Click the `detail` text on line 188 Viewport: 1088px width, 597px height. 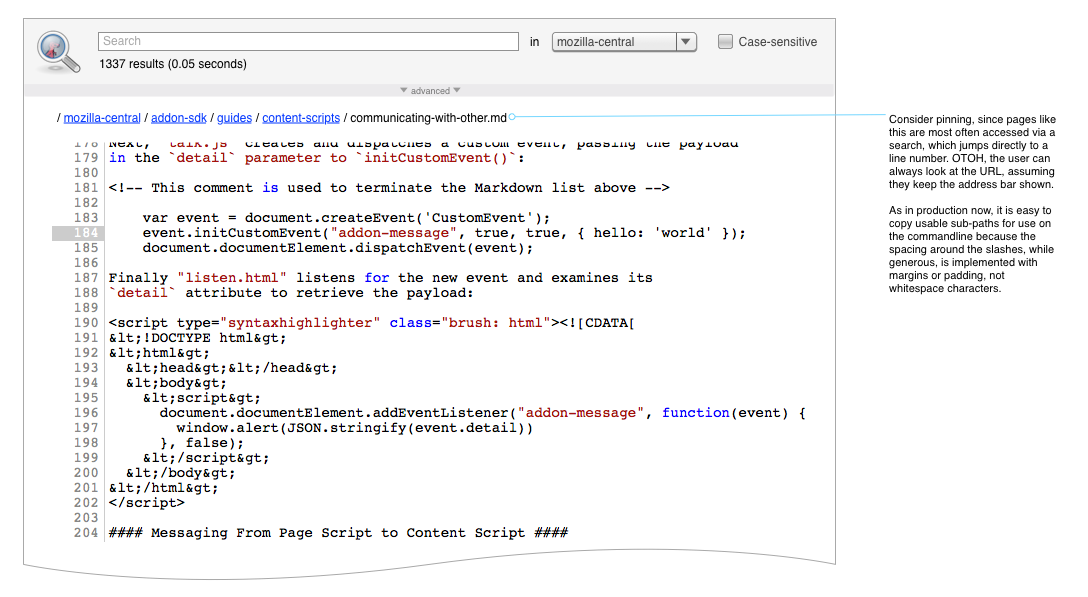(x=142, y=294)
